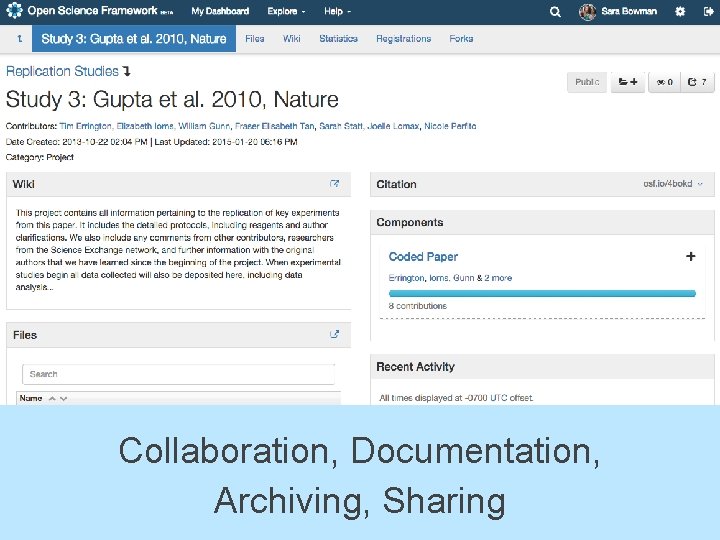This screenshot has height=540, width=720.
Task: Click Errington, Iorns, Gunn & 2 more
Action: (x=450, y=278)
